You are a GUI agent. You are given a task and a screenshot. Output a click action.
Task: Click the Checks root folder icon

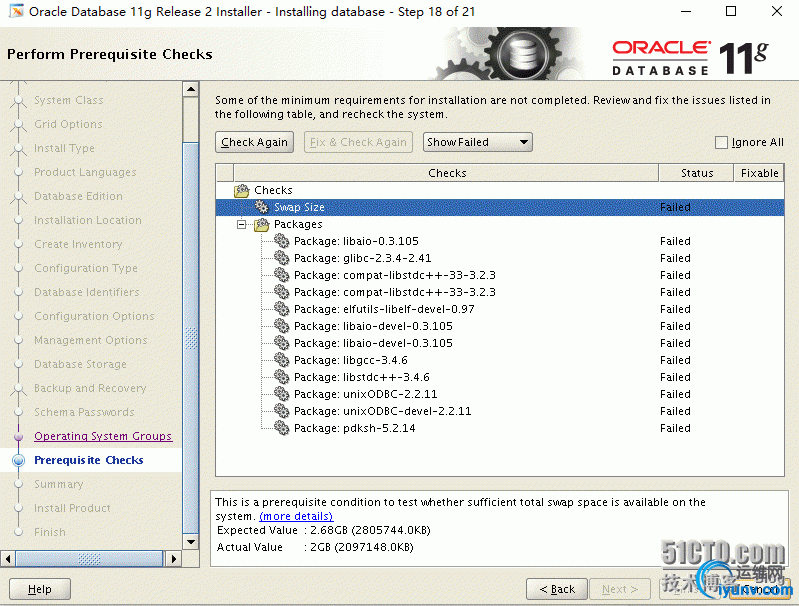pyautogui.click(x=242, y=190)
